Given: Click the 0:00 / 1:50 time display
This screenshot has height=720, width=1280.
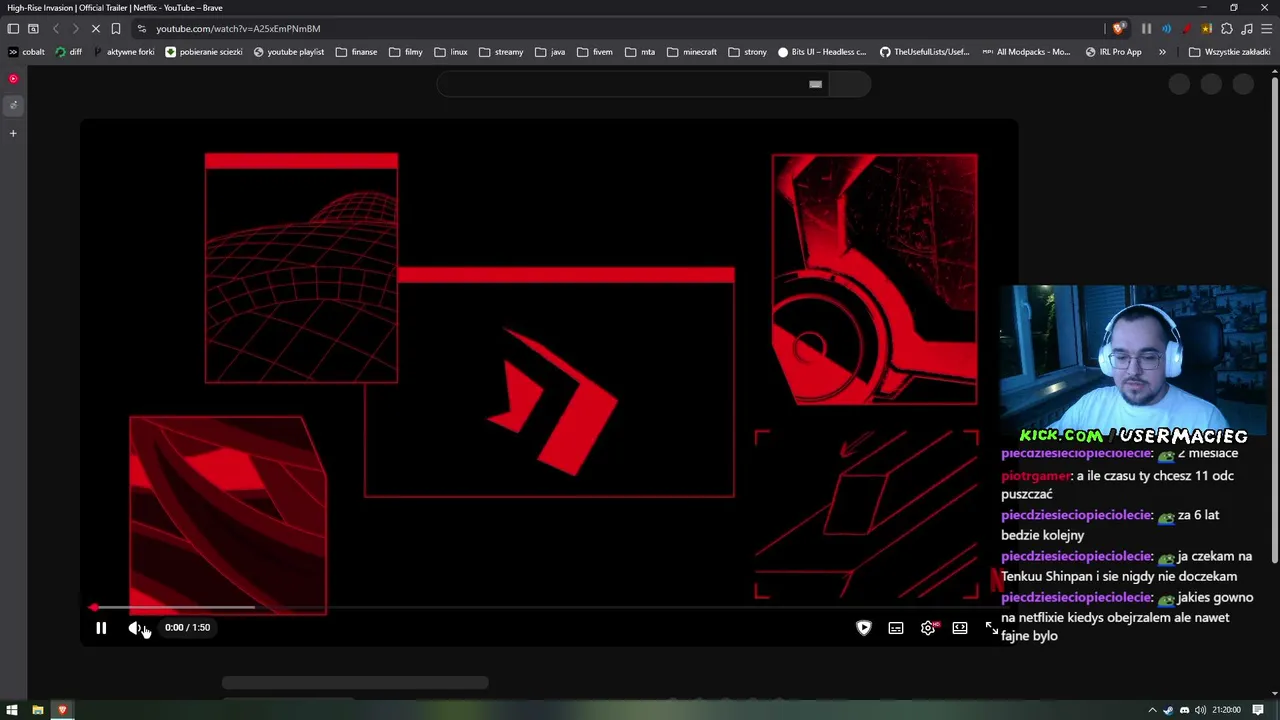Looking at the screenshot, I should click(187, 628).
